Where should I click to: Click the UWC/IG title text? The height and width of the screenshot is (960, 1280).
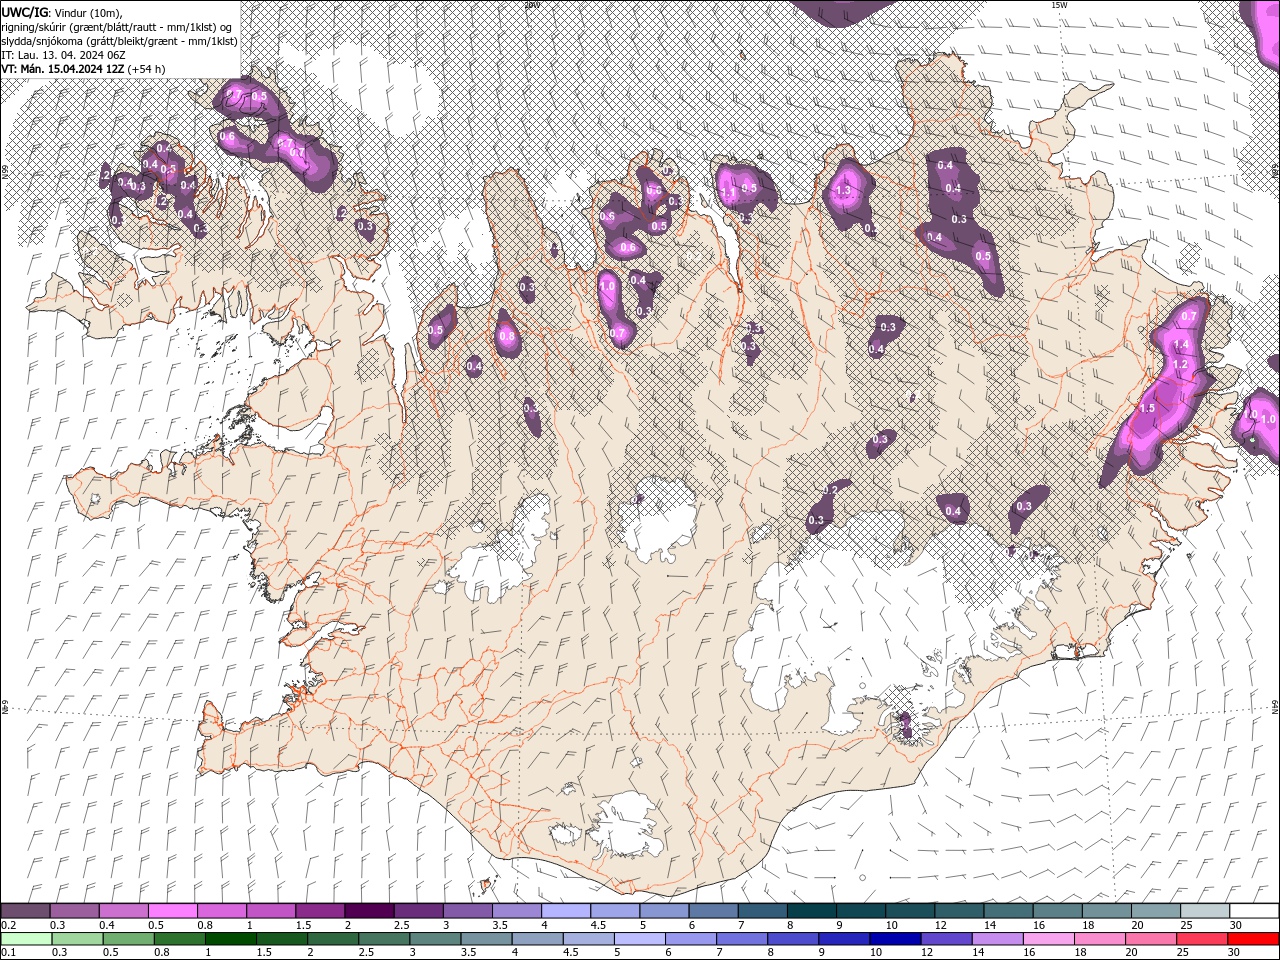(24, 11)
